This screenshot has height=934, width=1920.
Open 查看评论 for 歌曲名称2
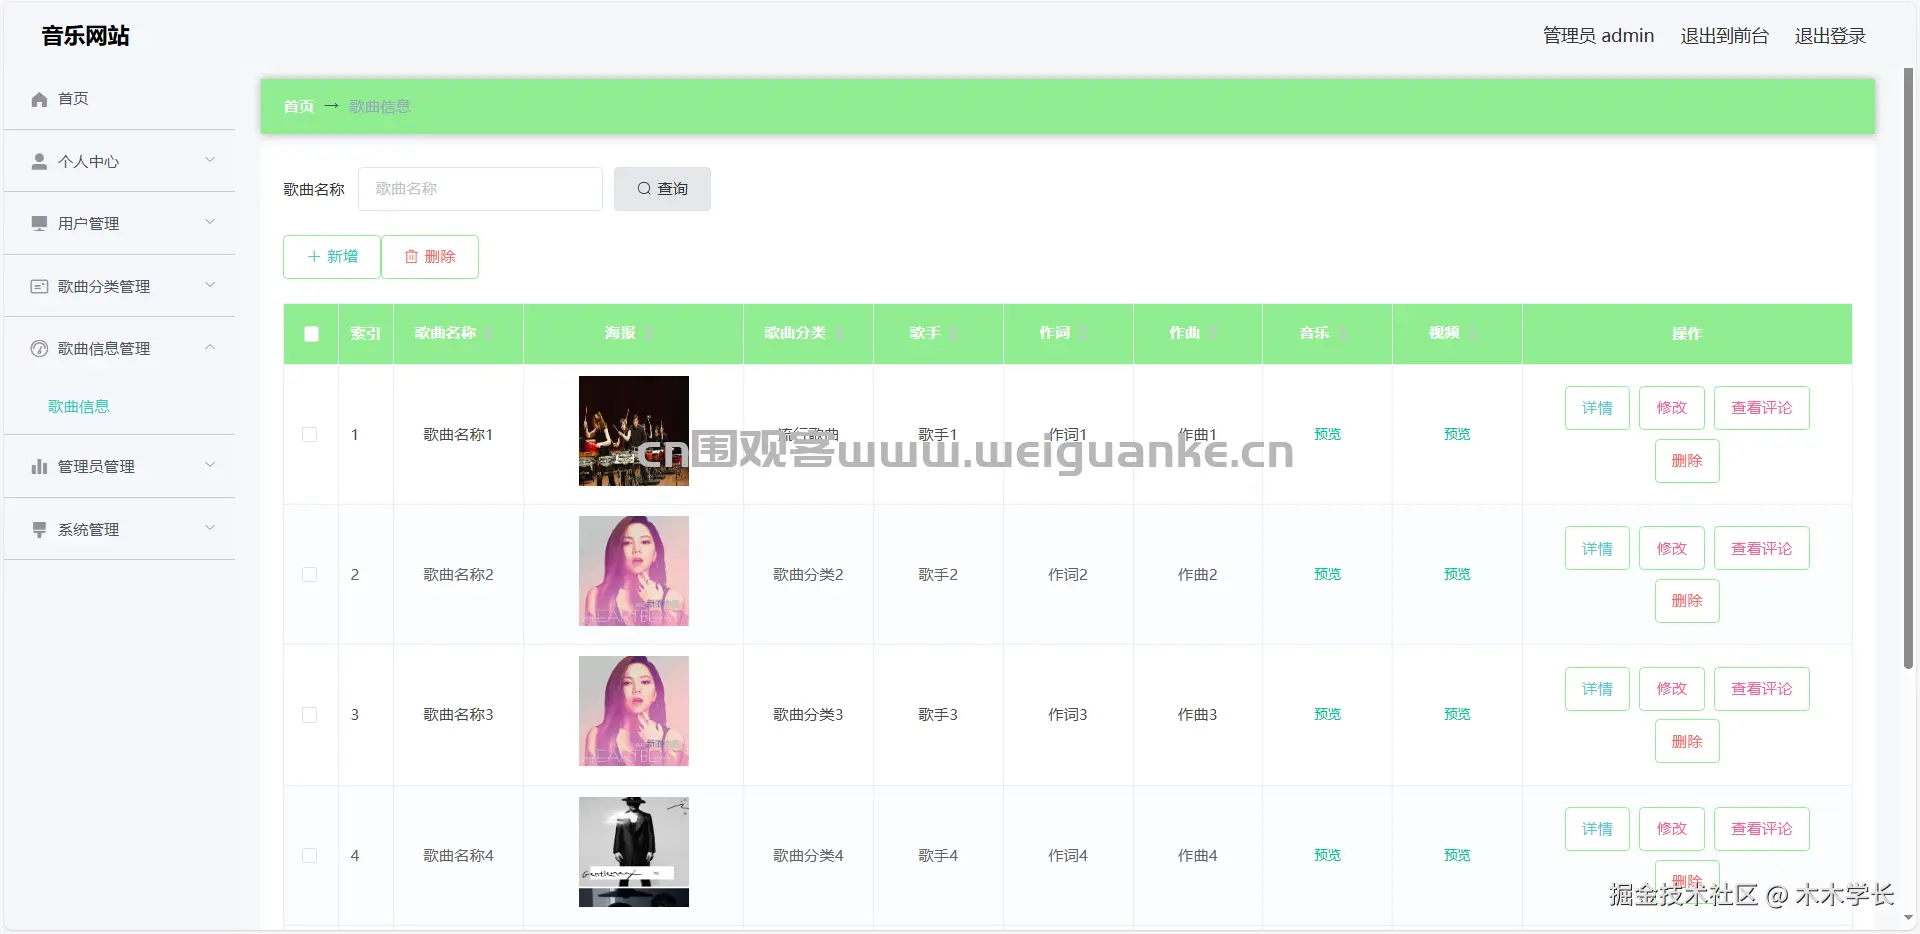click(x=1762, y=548)
